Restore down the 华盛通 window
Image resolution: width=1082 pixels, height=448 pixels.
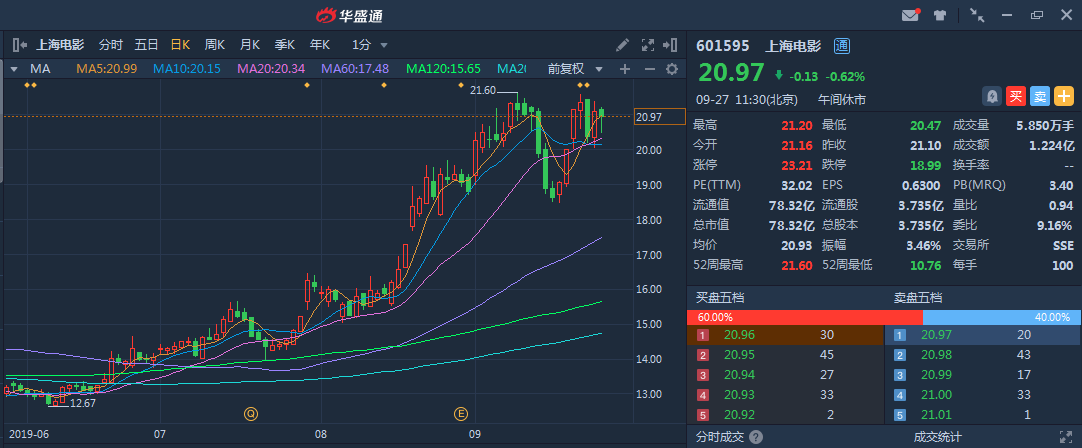point(1036,14)
